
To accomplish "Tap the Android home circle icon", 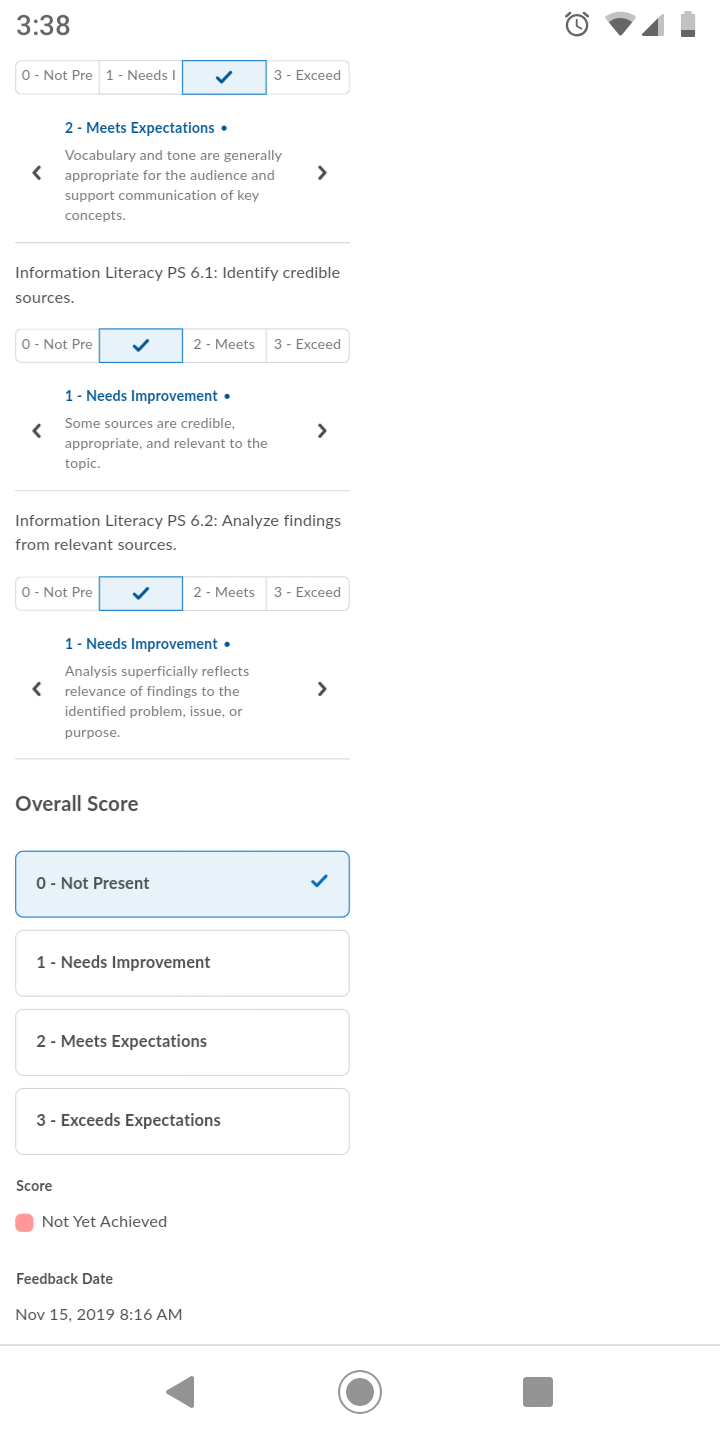I will (360, 1391).
